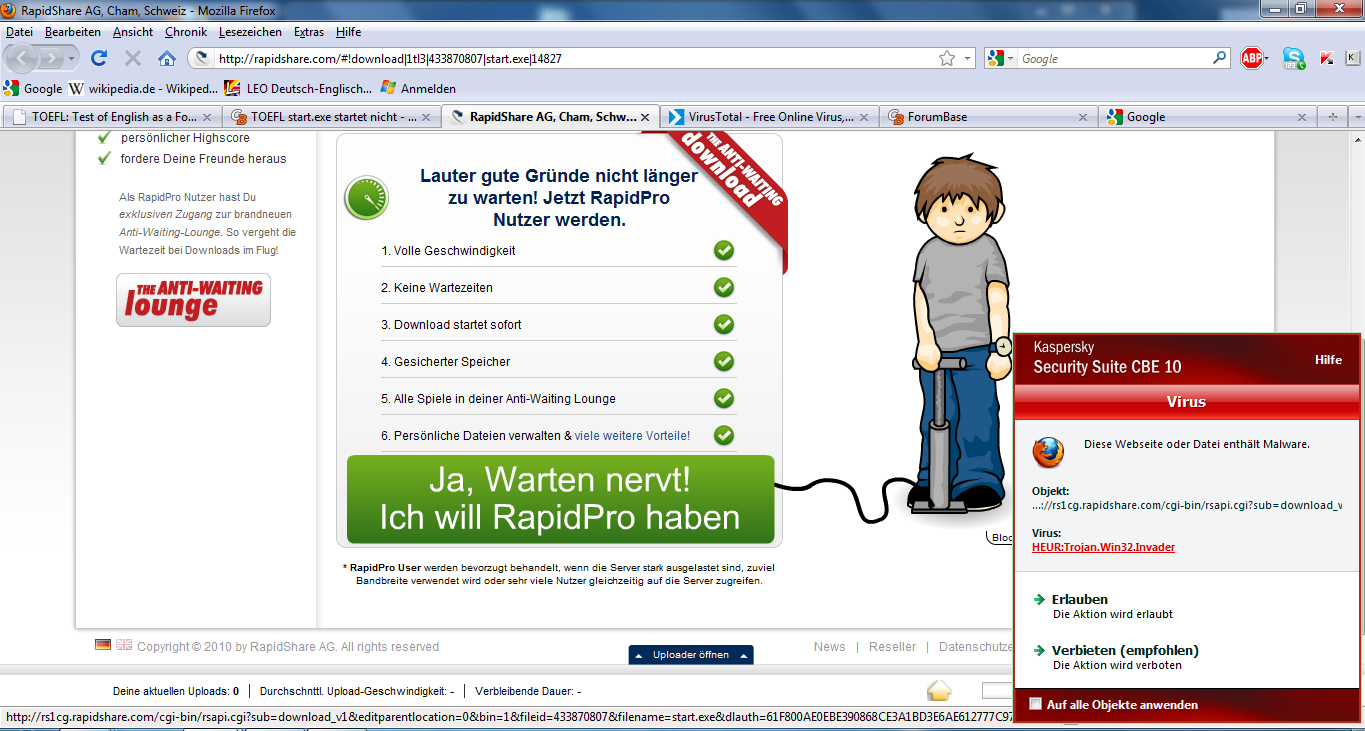Open the Lesezeichen menu
The width and height of the screenshot is (1365, 731).
(x=250, y=32)
